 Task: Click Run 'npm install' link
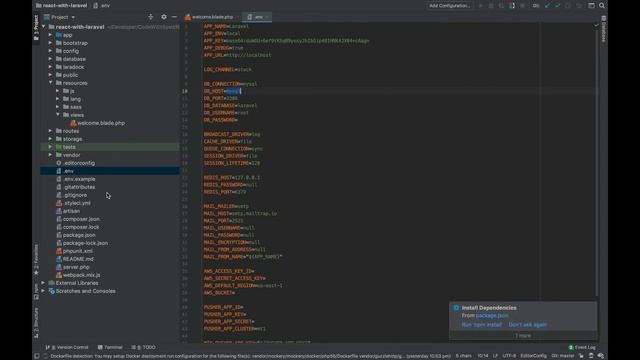coord(482,325)
